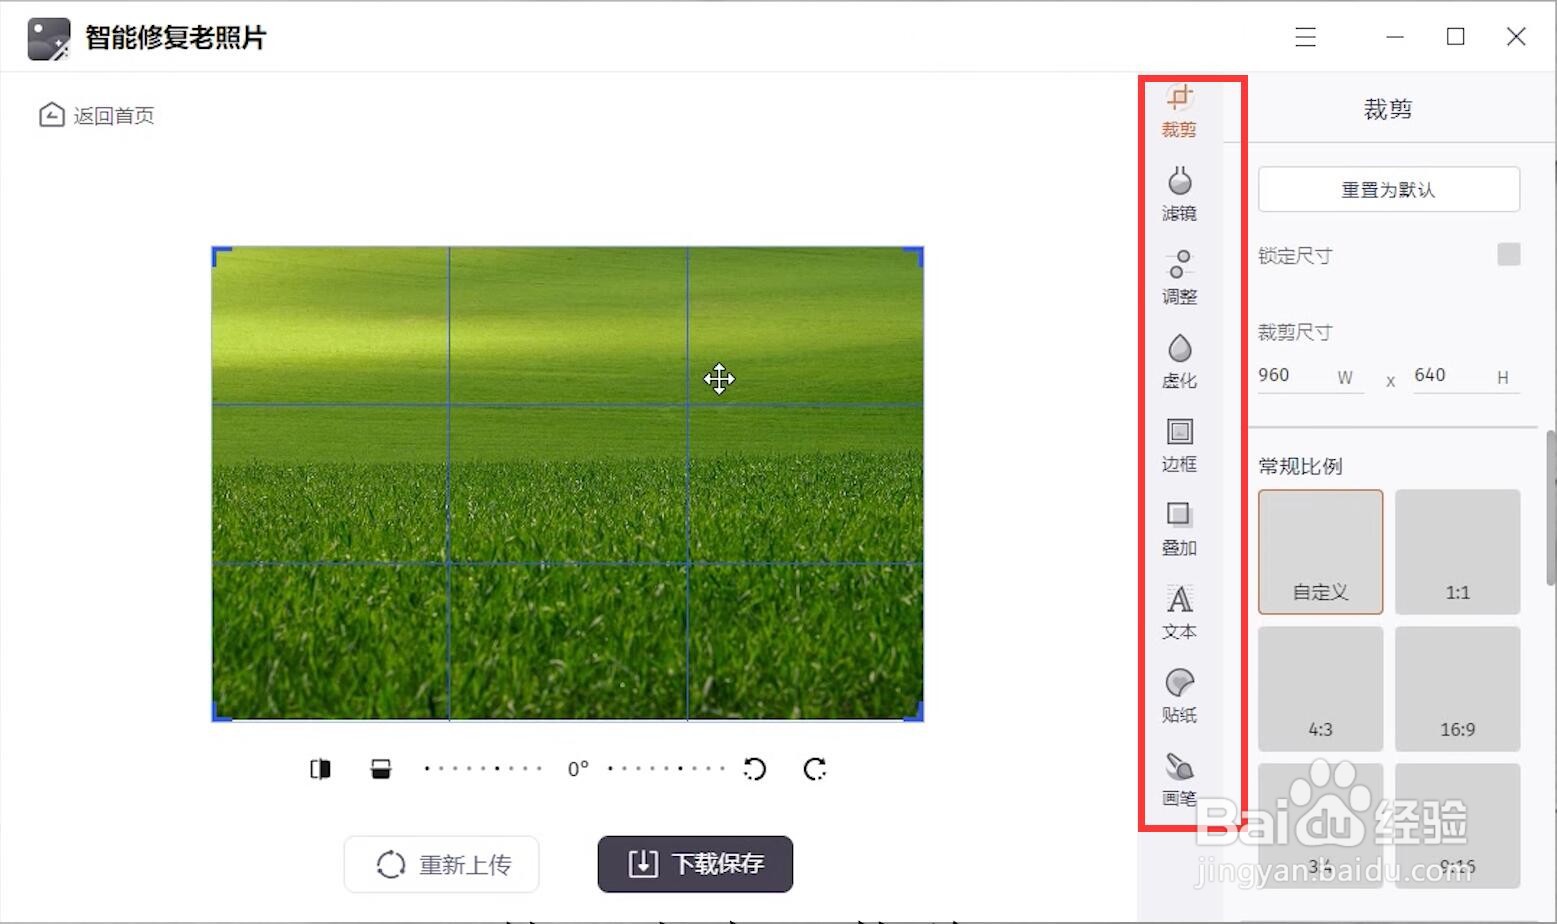The width and height of the screenshot is (1557, 924).
Task: Flip the image vertically
Action: coord(381,769)
